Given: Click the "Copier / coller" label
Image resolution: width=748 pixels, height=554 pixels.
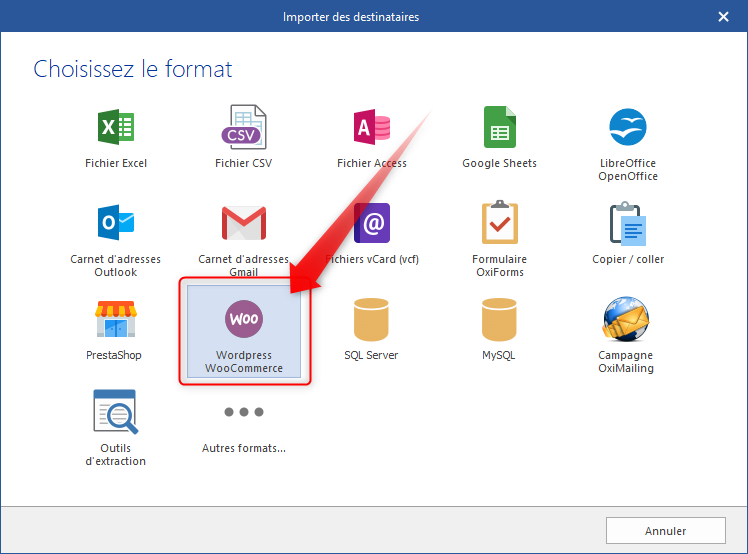Looking at the screenshot, I should tap(628, 259).
